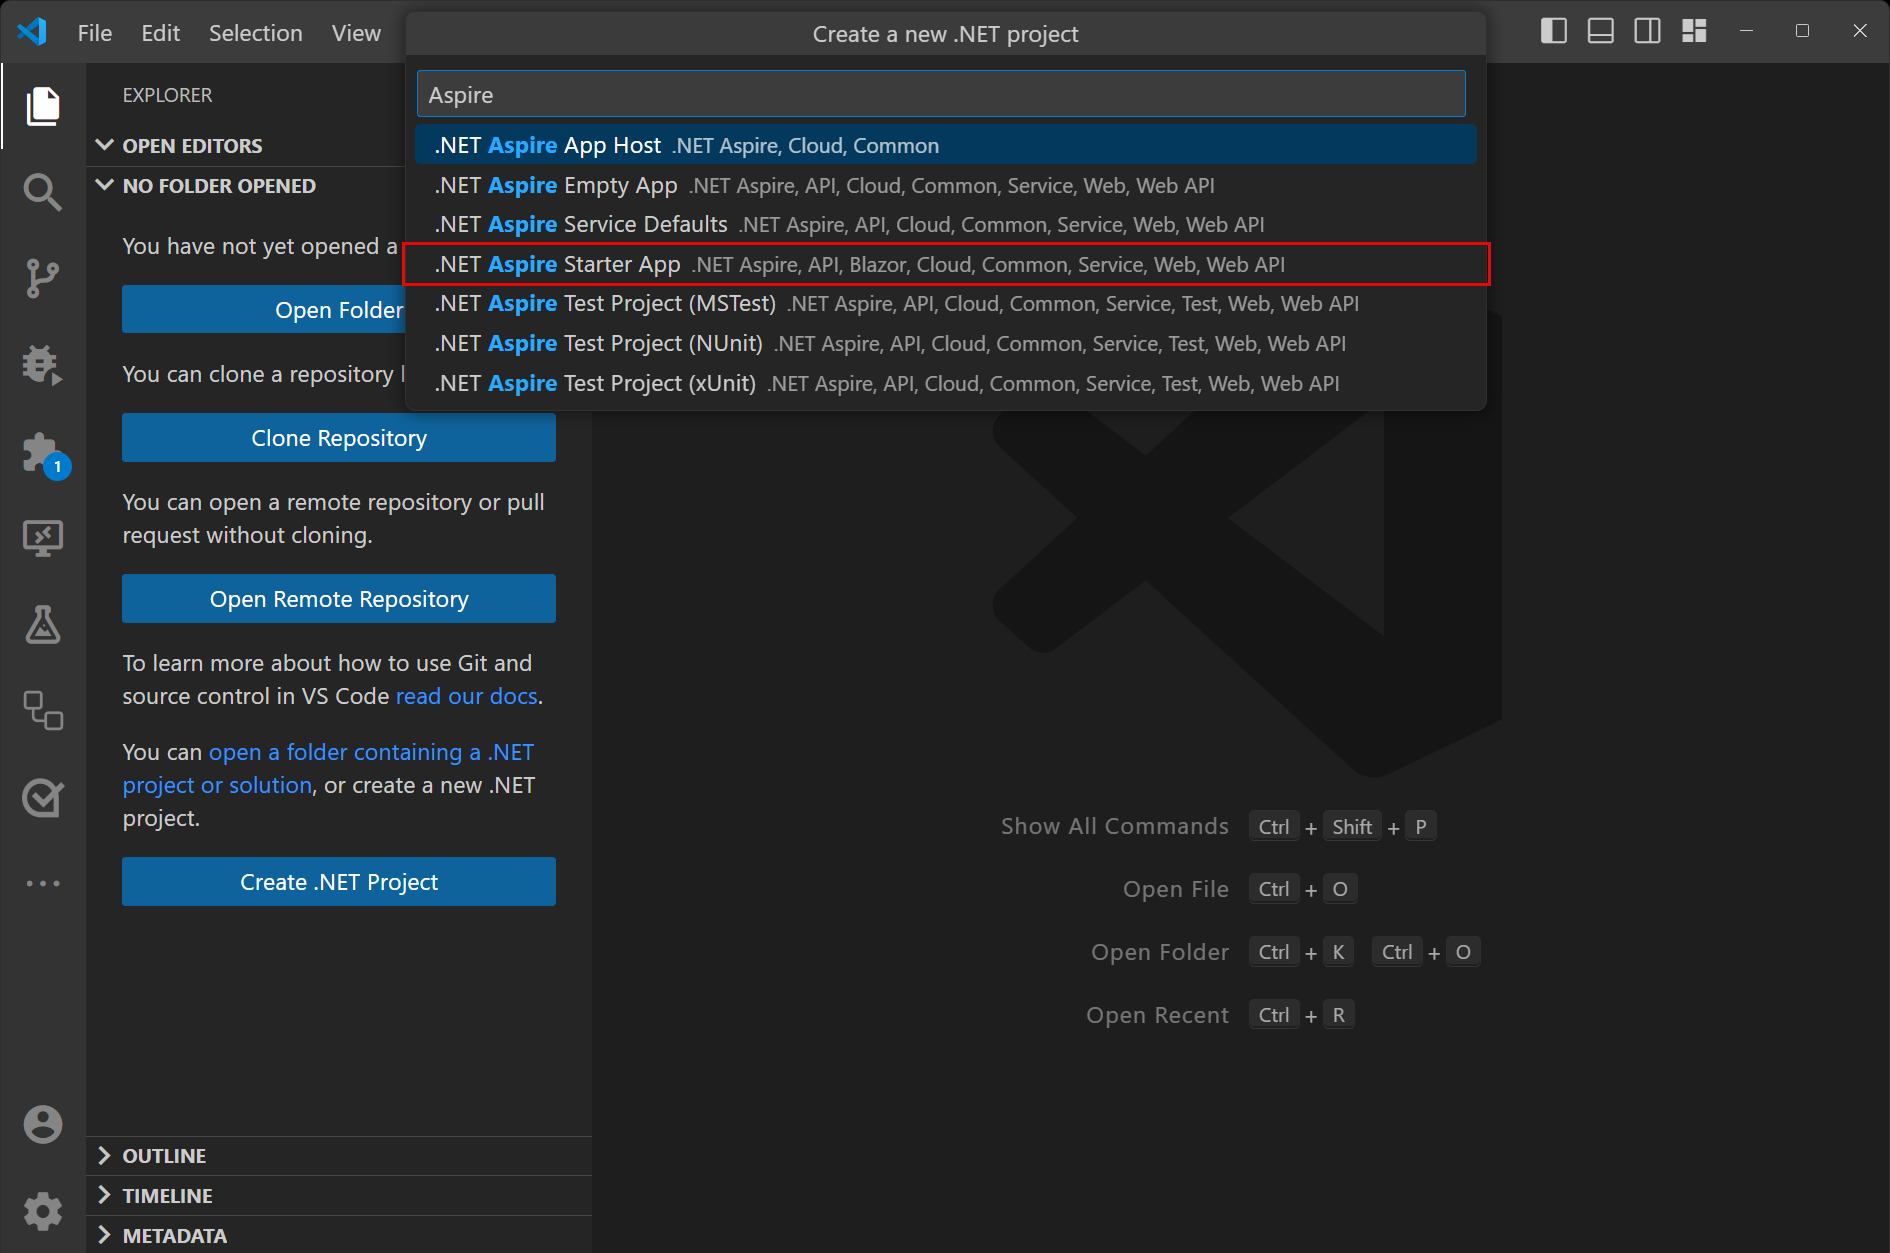The height and width of the screenshot is (1253, 1890).
Task: Open the Run and Debug view
Action: (x=42, y=364)
